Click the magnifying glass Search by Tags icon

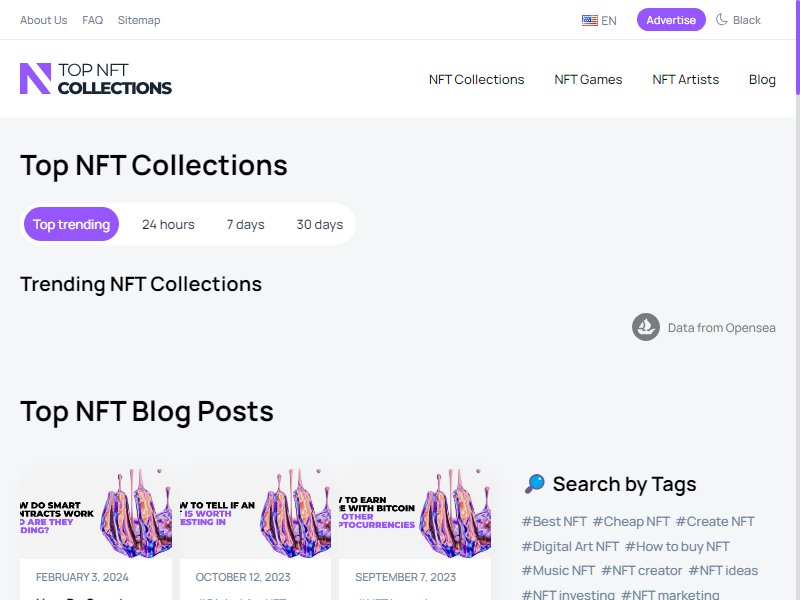click(535, 484)
